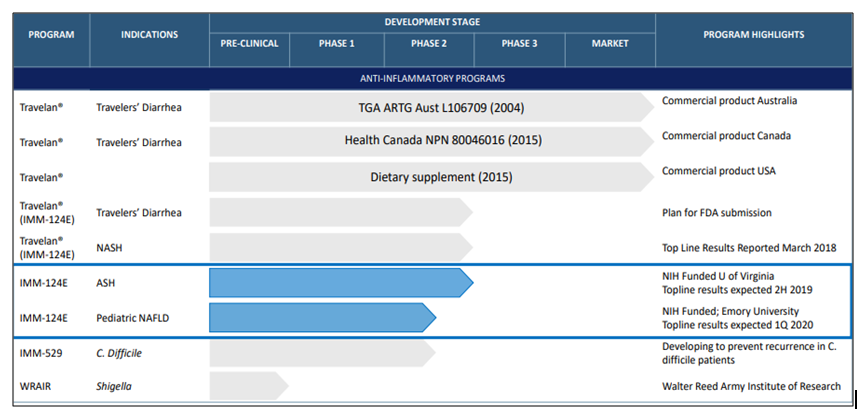This screenshot has height=412, width=866.
Task: Click Commercial product Australia text
Action: click(x=730, y=101)
